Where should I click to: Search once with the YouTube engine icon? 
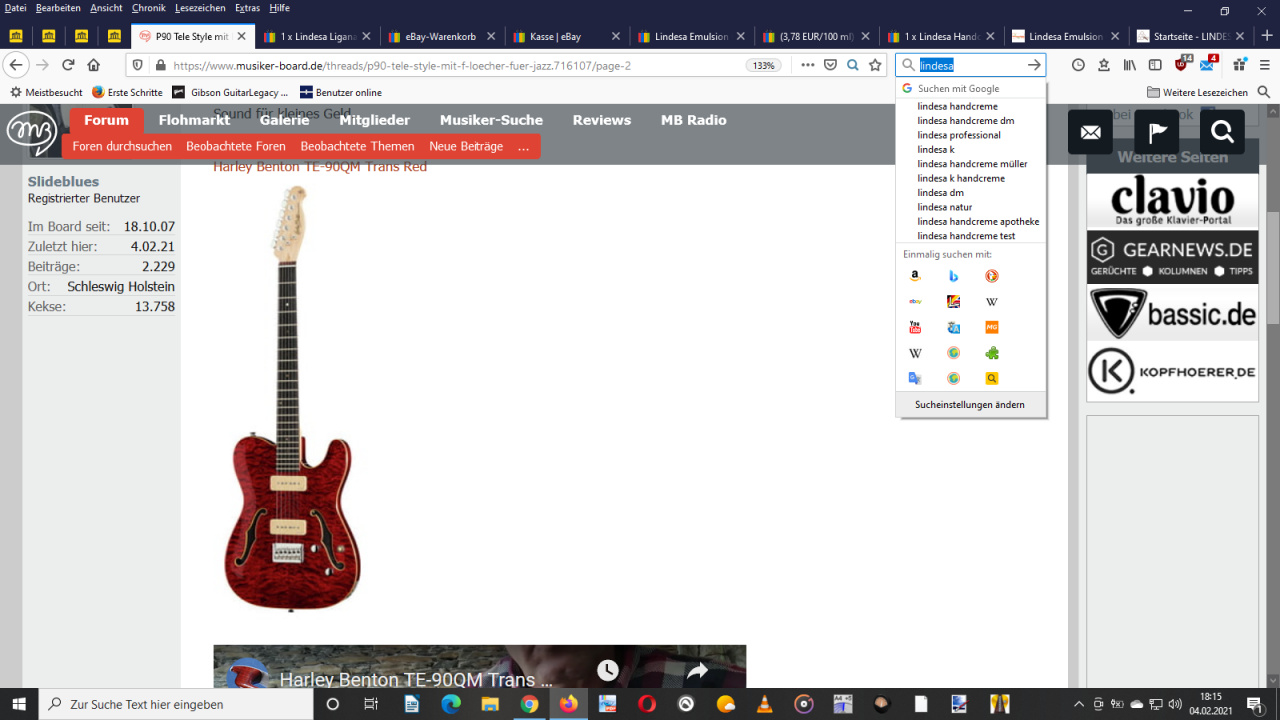point(915,327)
